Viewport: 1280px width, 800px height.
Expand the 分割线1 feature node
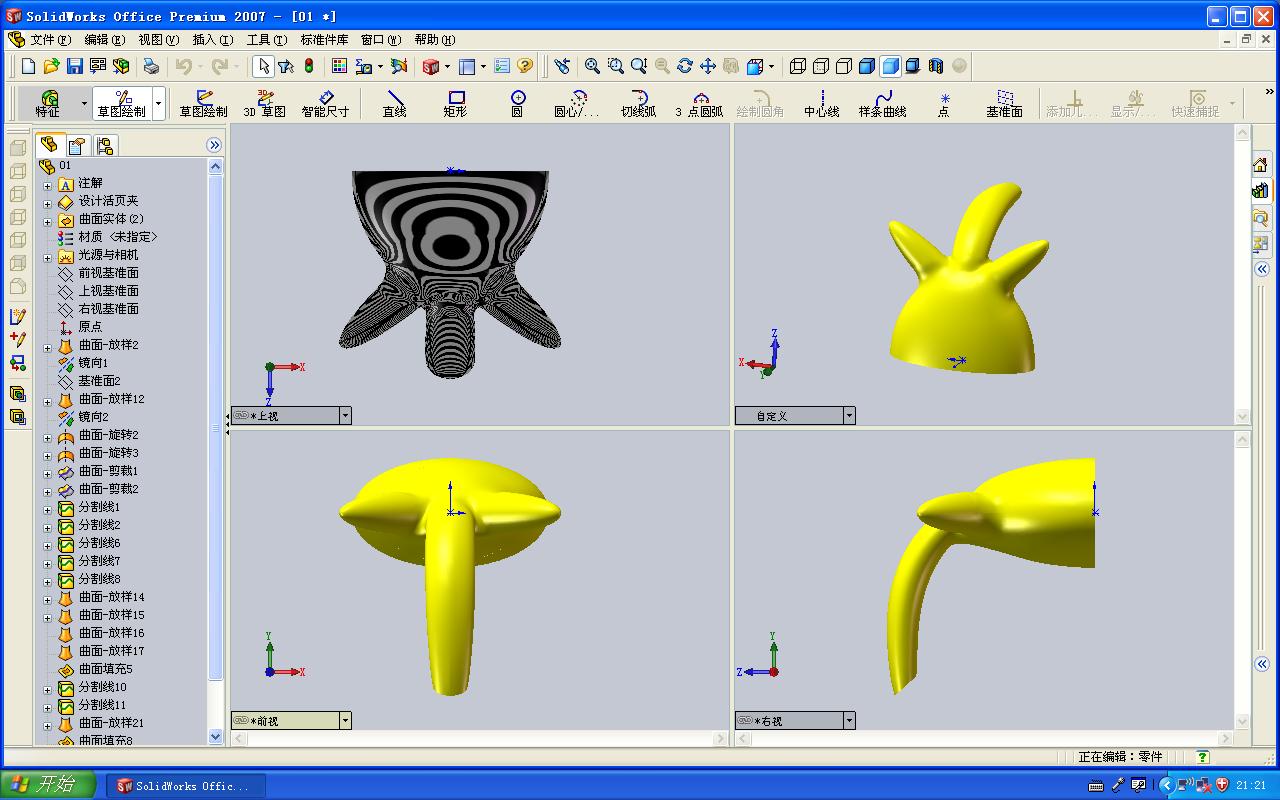pos(47,508)
